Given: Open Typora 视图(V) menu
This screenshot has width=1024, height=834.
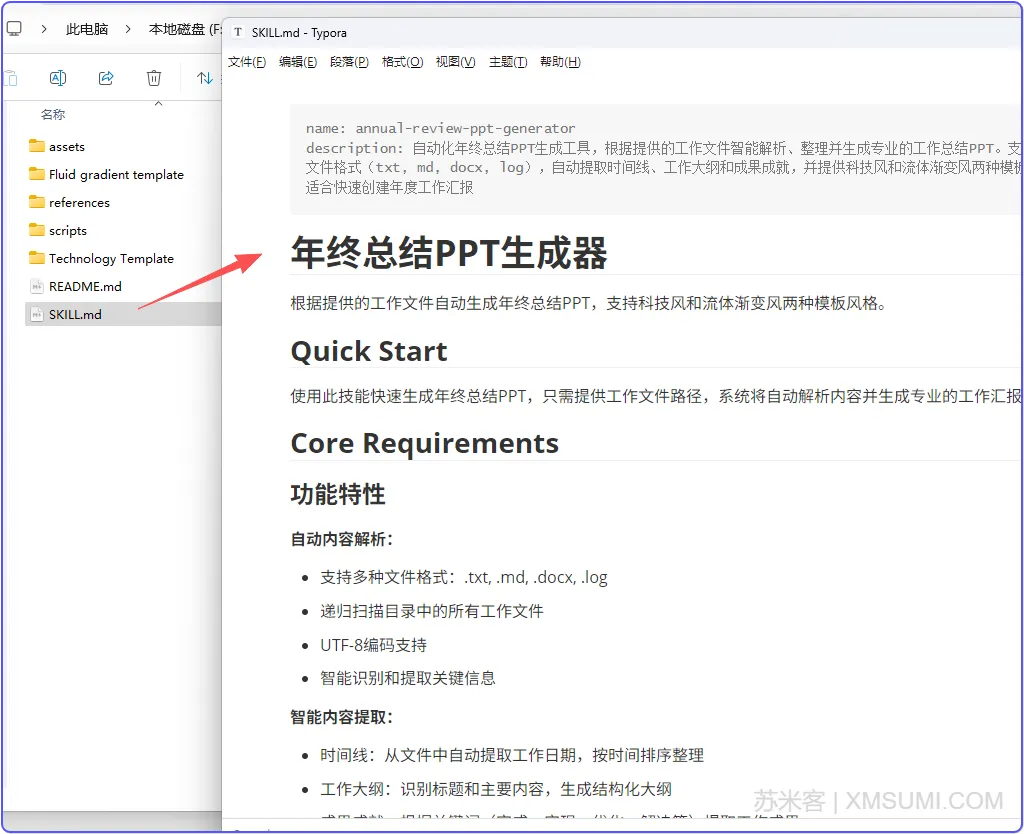Looking at the screenshot, I should (x=455, y=62).
